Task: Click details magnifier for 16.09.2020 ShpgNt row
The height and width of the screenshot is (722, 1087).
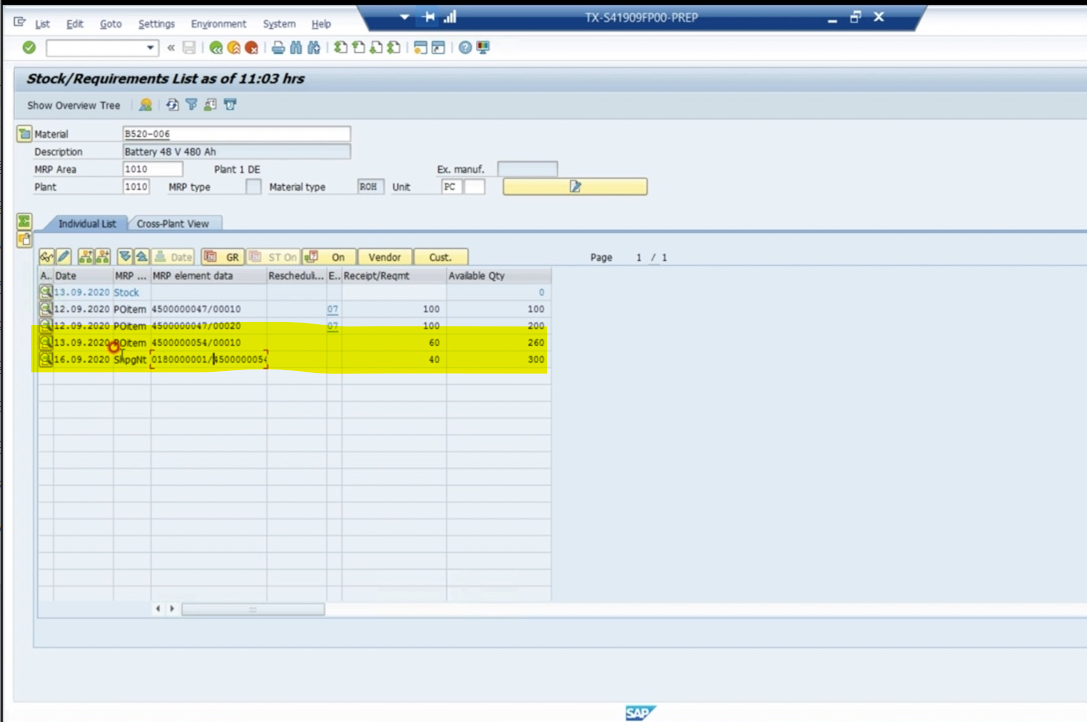Action: click(x=46, y=359)
